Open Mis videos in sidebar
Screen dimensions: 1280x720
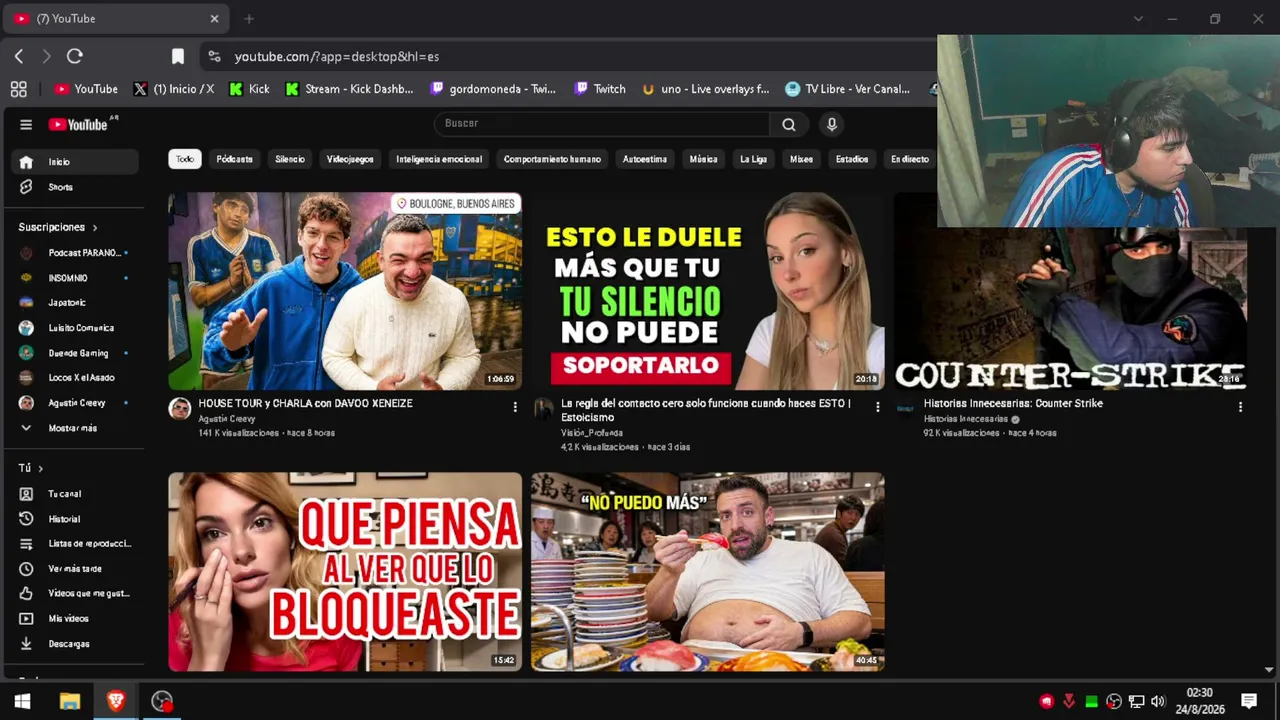coord(75,619)
